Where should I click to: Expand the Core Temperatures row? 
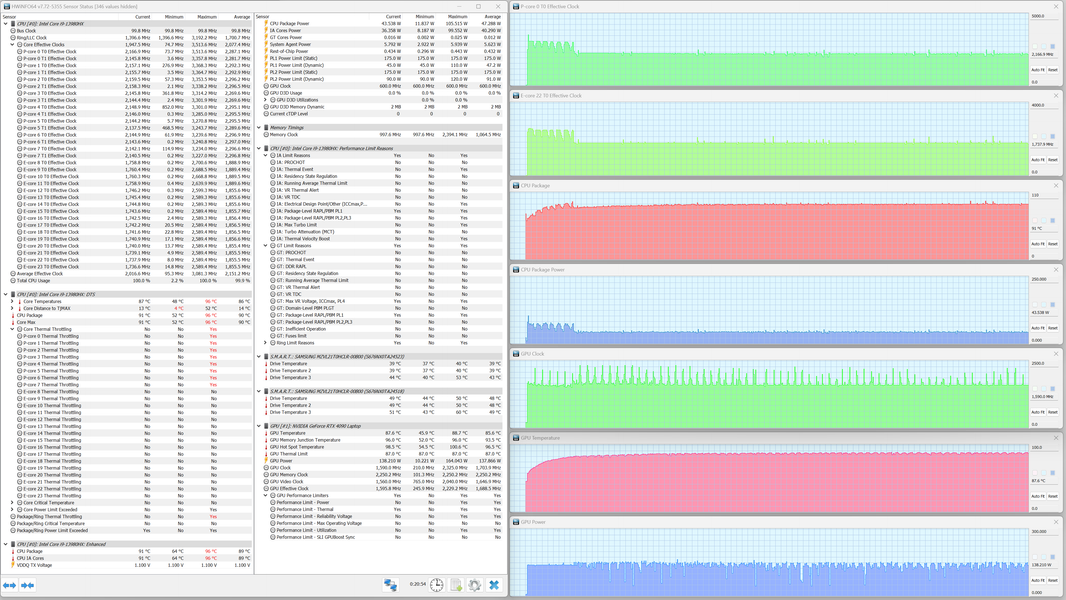(12, 302)
